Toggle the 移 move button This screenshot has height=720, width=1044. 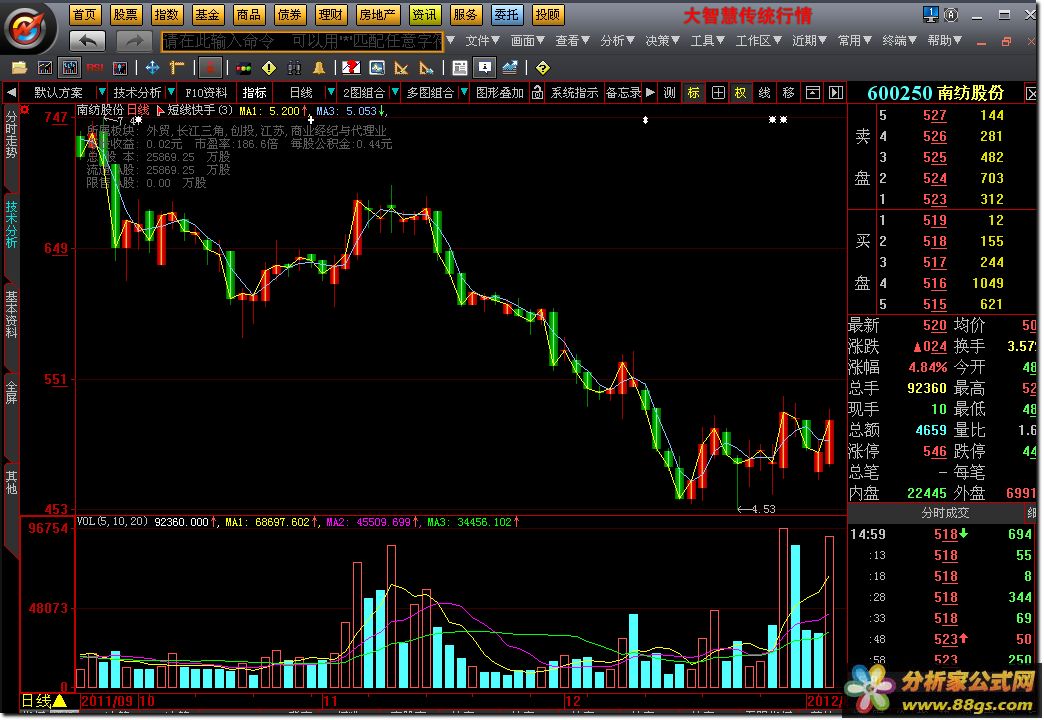pos(788,93)
